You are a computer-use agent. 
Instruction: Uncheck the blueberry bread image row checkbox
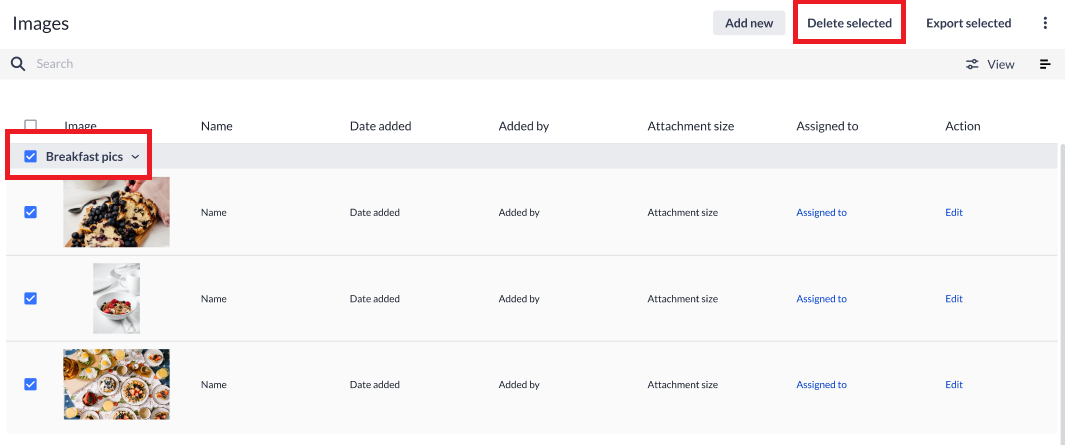pyautogui.click(x=31, y=212)
